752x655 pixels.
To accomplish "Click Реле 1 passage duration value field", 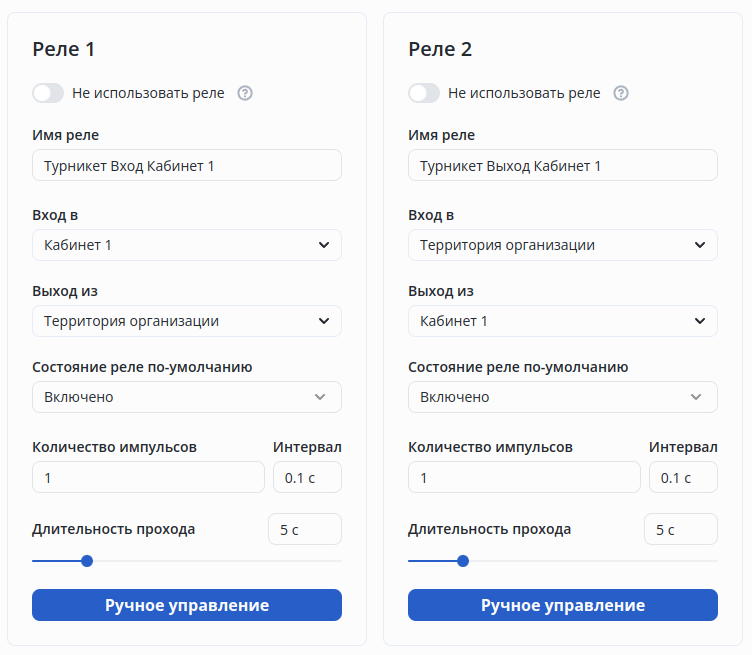I will 304,529.
